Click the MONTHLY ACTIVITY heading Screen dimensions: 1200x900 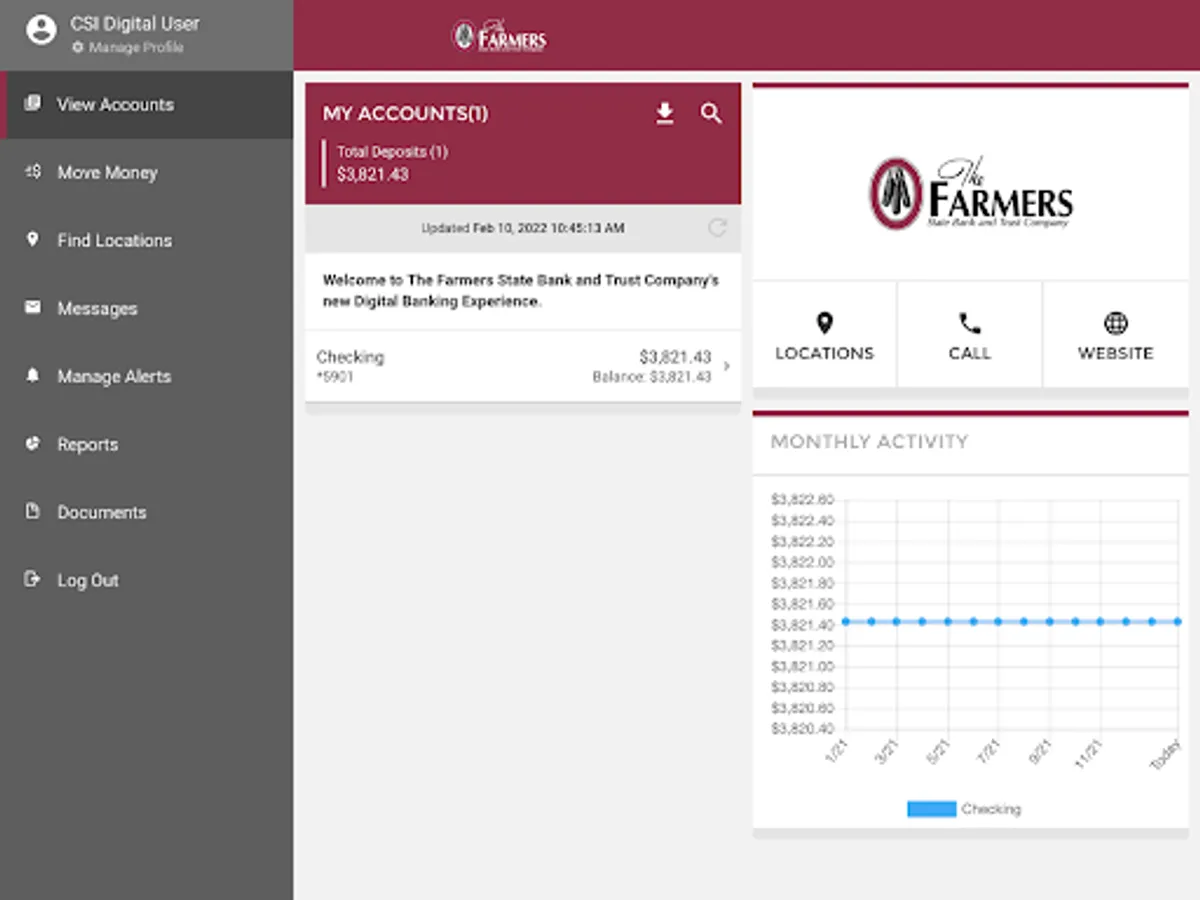[869, 441]
